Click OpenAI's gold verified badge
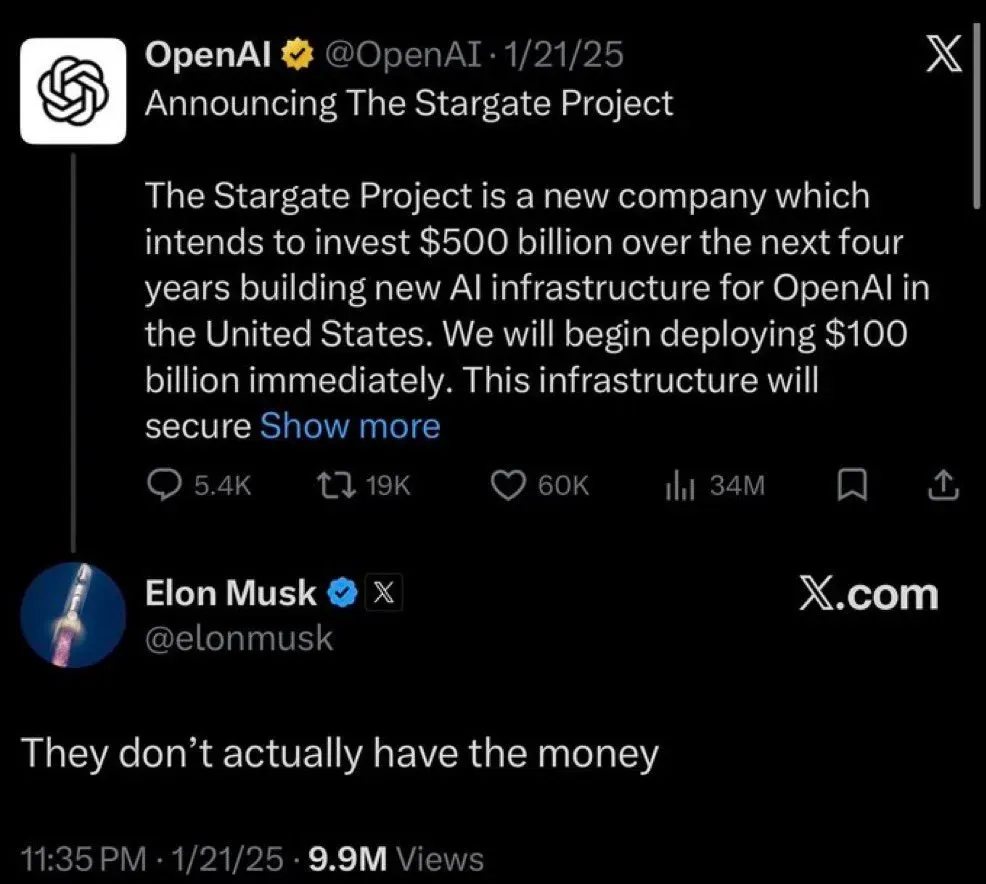986x884 pixels. tap(295, 55)
